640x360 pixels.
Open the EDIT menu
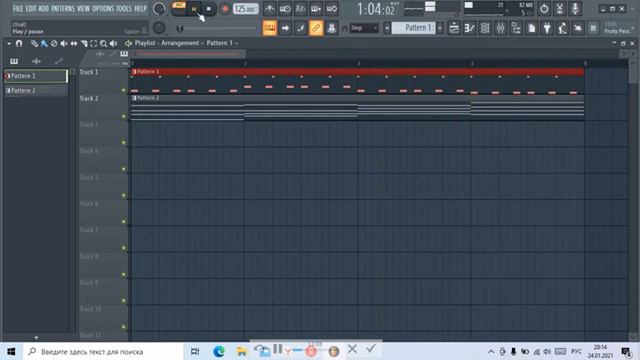[31, 9]
